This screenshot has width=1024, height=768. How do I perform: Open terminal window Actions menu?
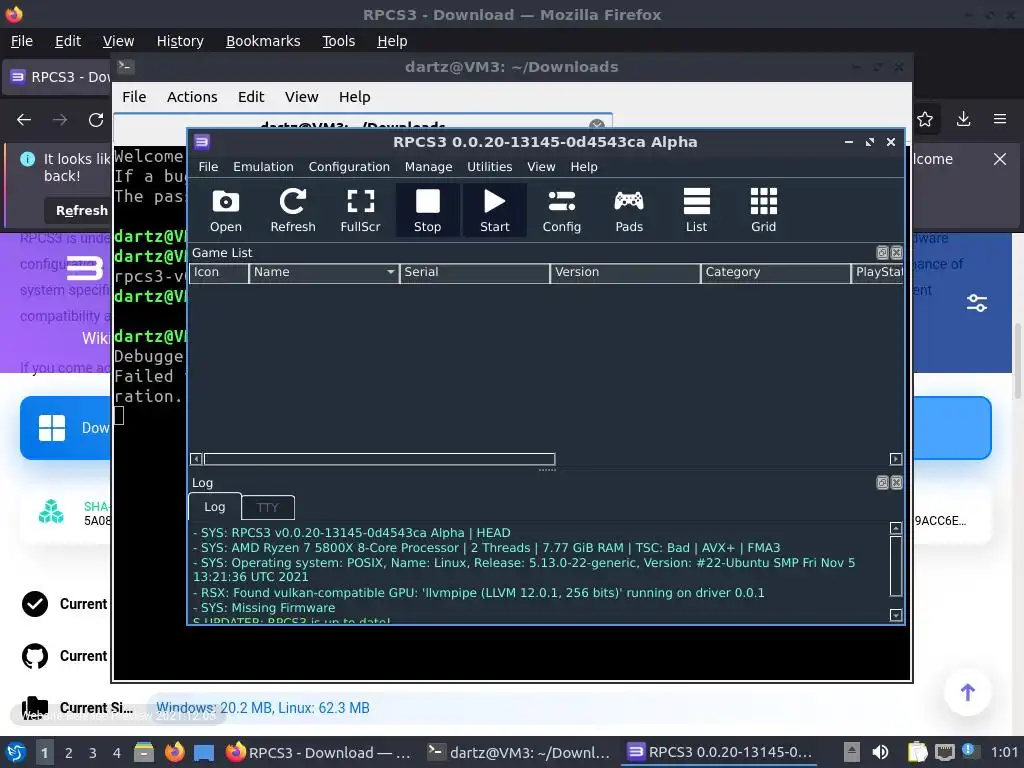[x=192, y=97]
